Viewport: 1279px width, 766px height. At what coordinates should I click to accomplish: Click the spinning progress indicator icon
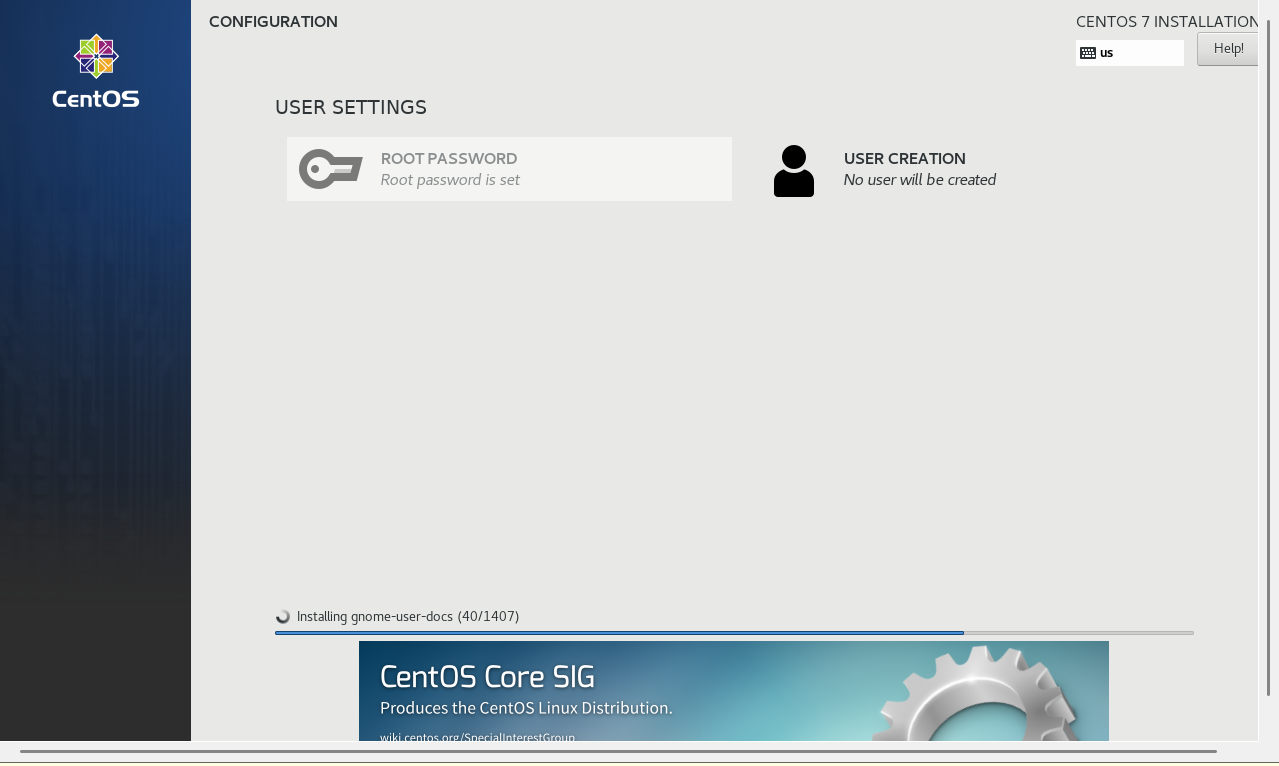coord(284,616)
